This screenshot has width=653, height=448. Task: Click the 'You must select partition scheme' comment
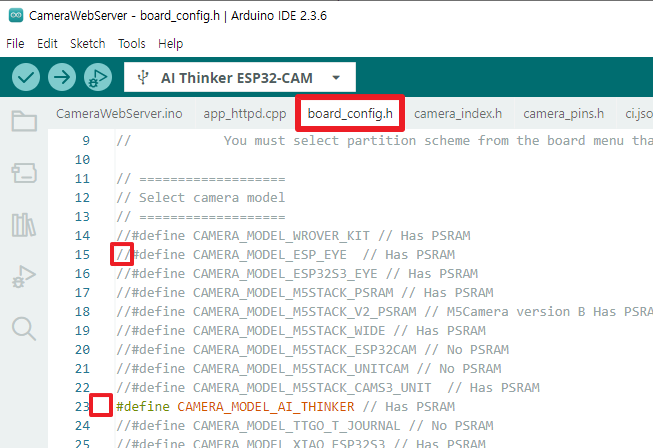coord(438,140)
